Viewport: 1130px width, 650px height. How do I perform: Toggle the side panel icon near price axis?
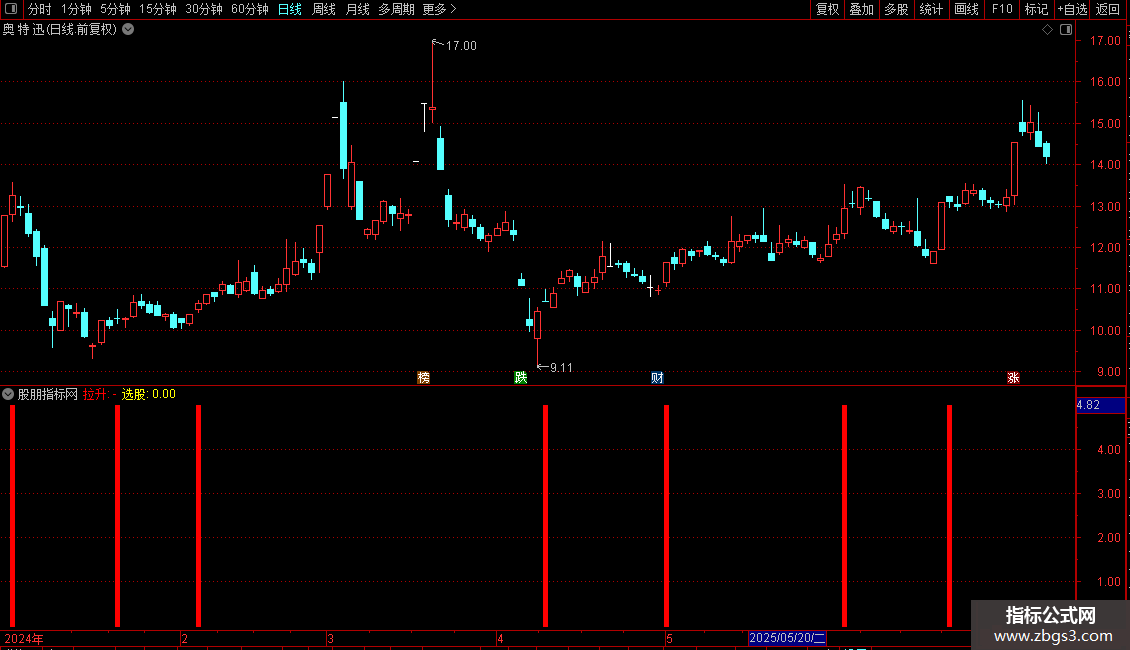[1066, 30]
